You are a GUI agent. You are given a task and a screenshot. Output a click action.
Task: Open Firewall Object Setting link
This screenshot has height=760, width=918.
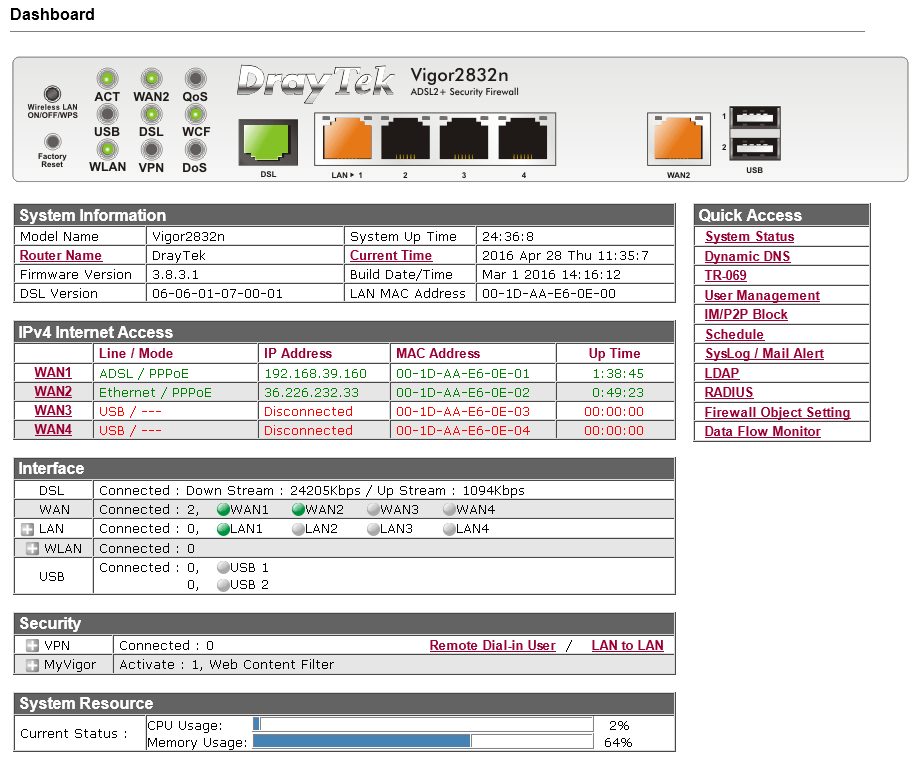[x=777, y=412]
